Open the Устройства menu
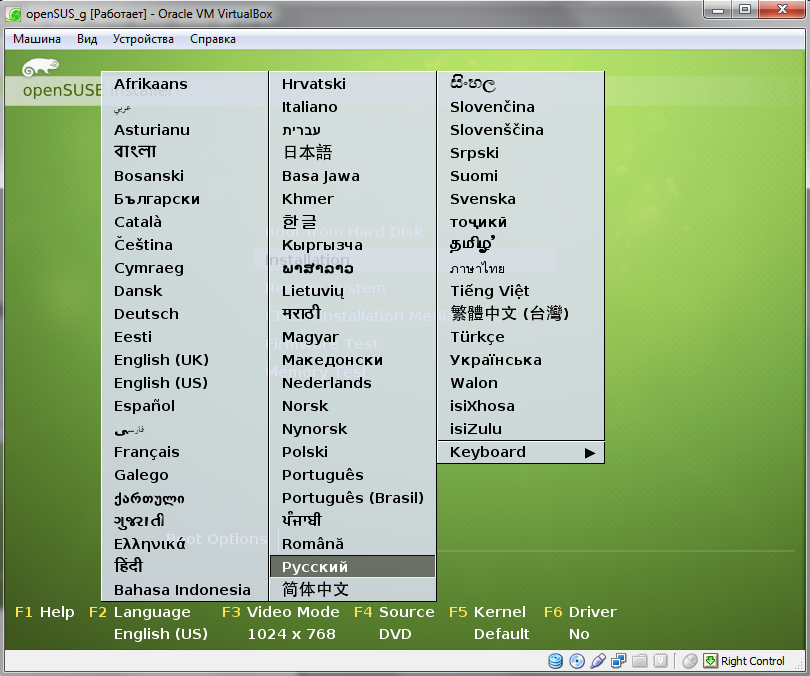Viewport: 810px width, 676px height. coord(143,39)
